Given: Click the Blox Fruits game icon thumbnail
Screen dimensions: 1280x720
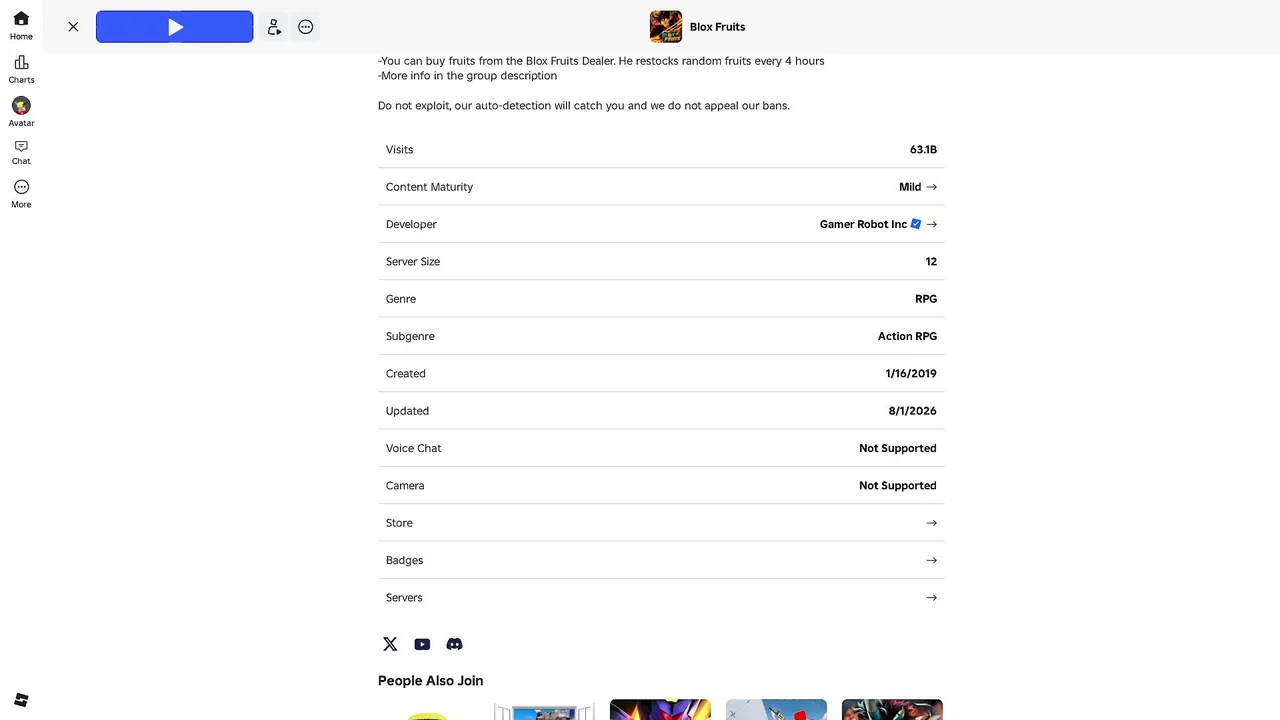Looking at the screenshot, I should (x=666, y=27).
